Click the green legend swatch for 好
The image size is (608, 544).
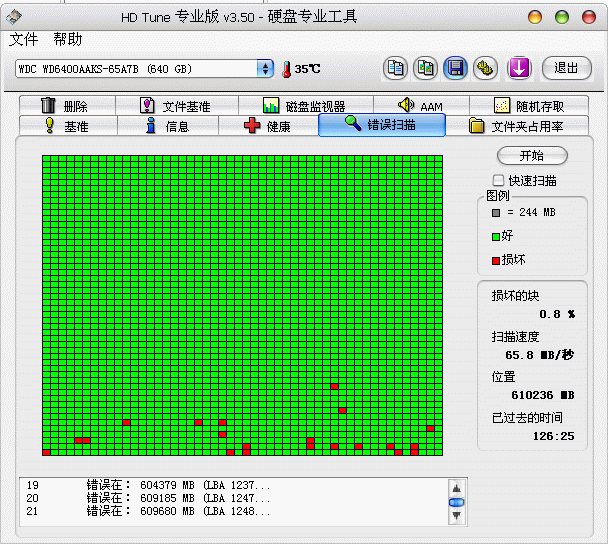[x=496, y=237]
